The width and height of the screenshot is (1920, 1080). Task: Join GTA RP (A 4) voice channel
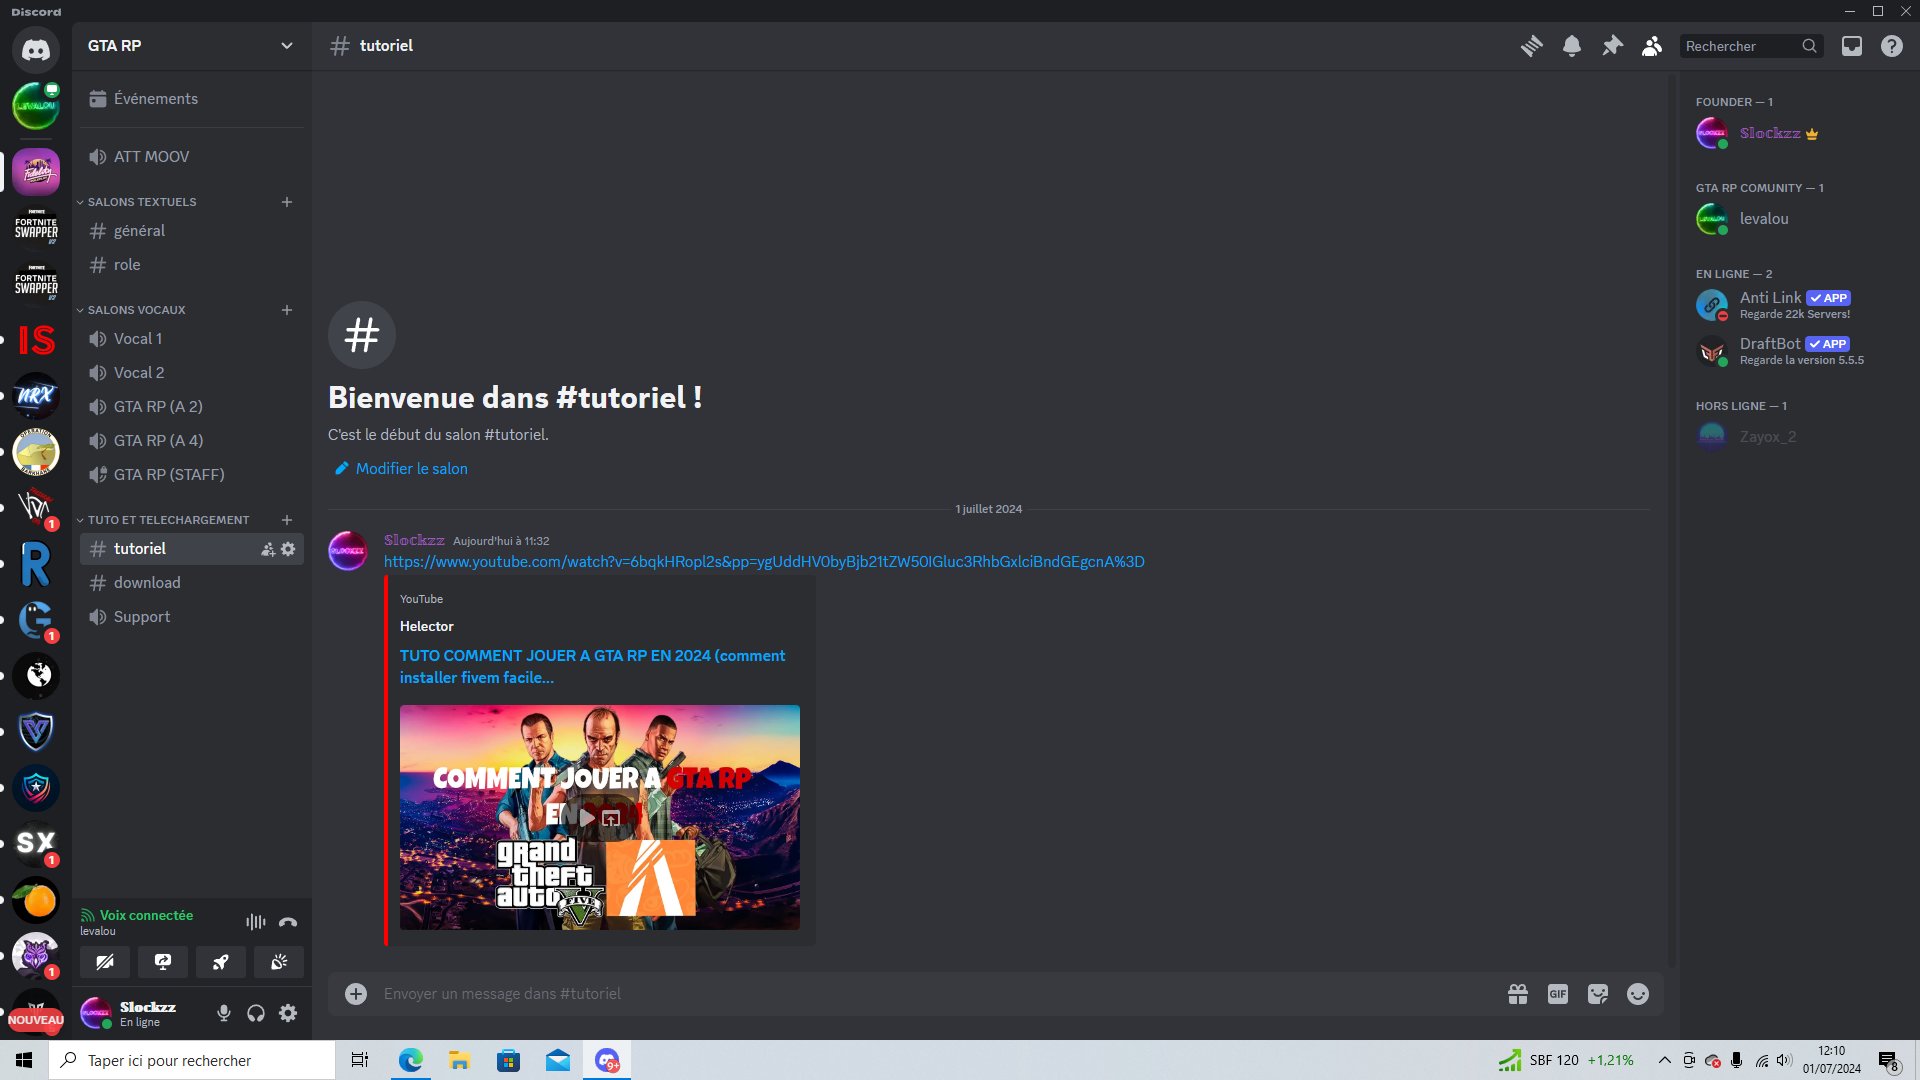(191, 441)
